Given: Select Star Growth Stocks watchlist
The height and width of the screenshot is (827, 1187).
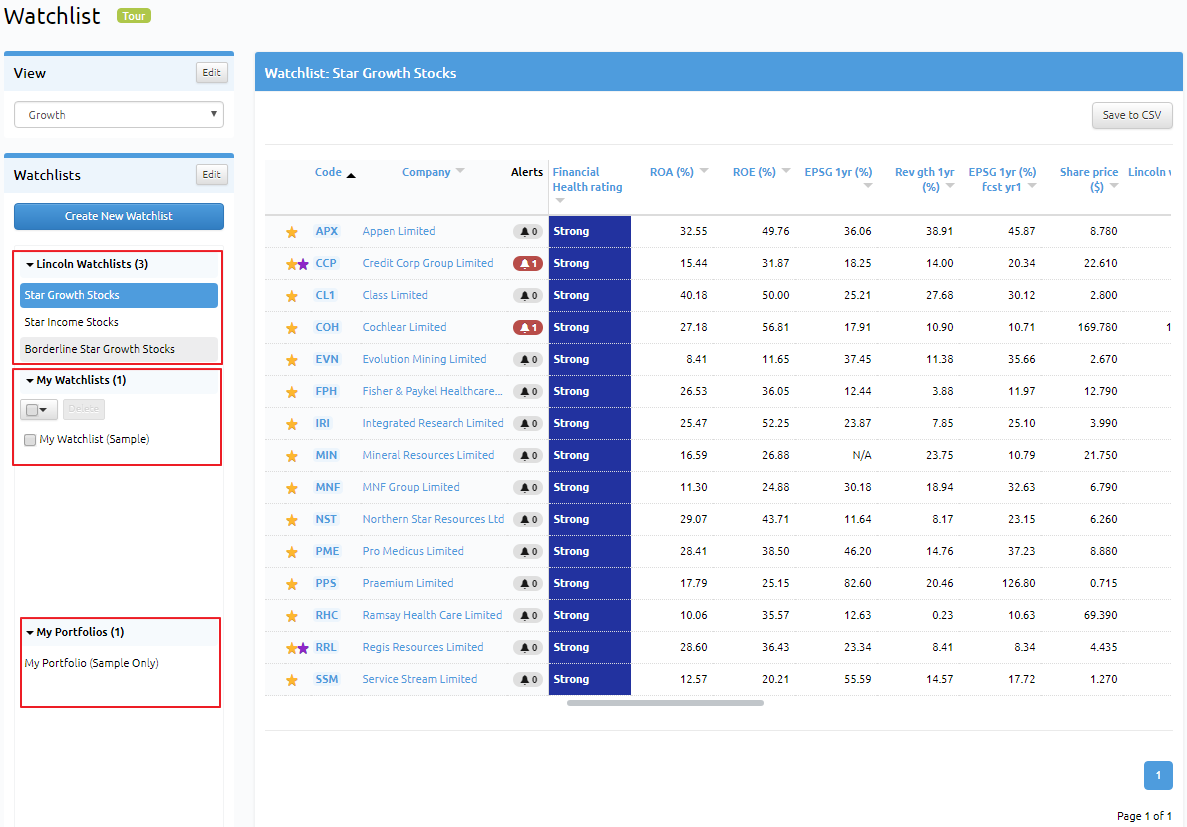Looking at the screenshot, I should click(x=119, y=295).
